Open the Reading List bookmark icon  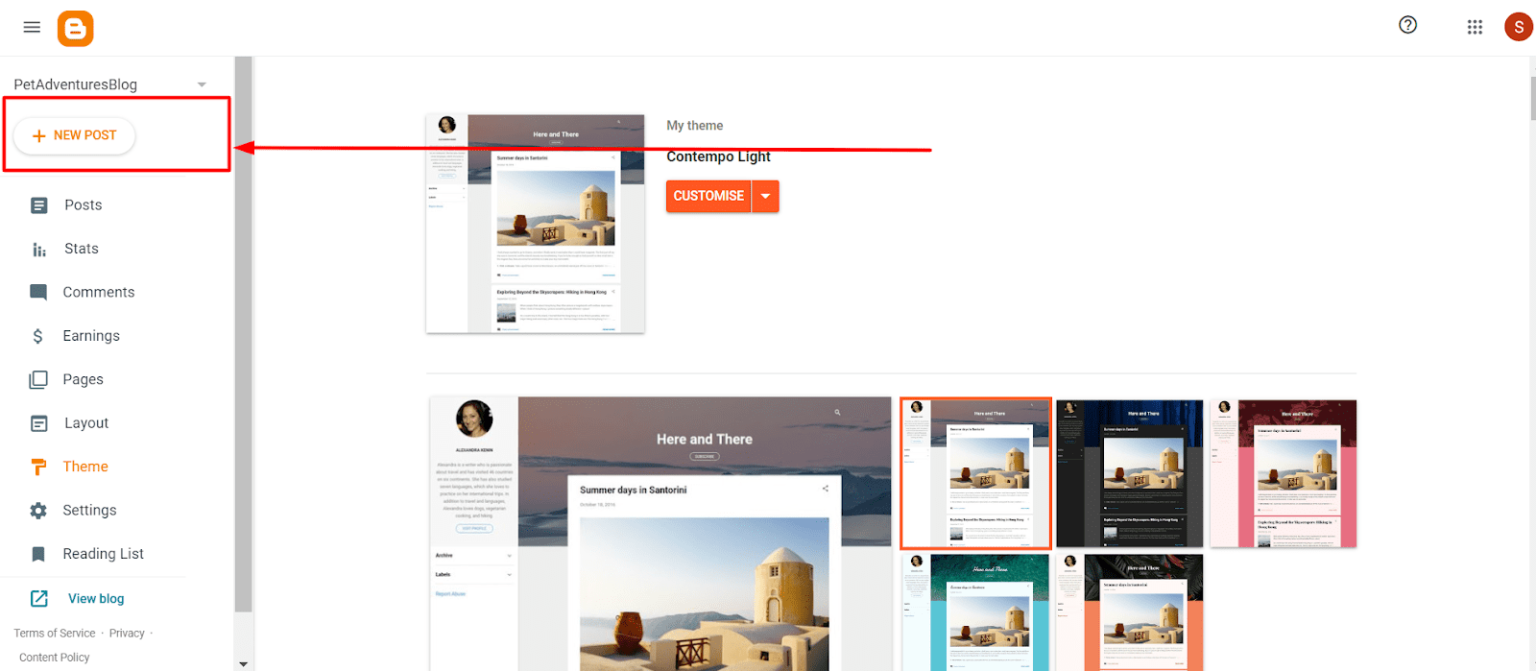(x=37, y=553)
